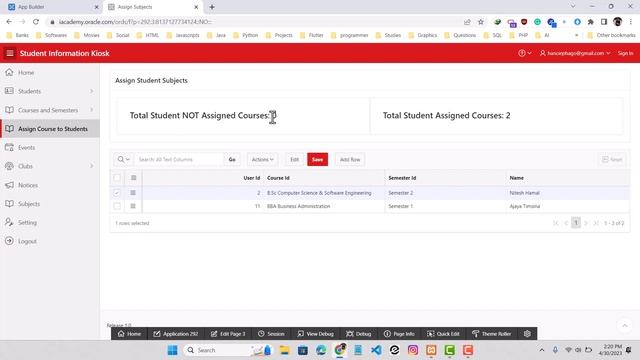640x360 pixels.
Task: Click the Semester 2 cell
Action: pos(445,193)
